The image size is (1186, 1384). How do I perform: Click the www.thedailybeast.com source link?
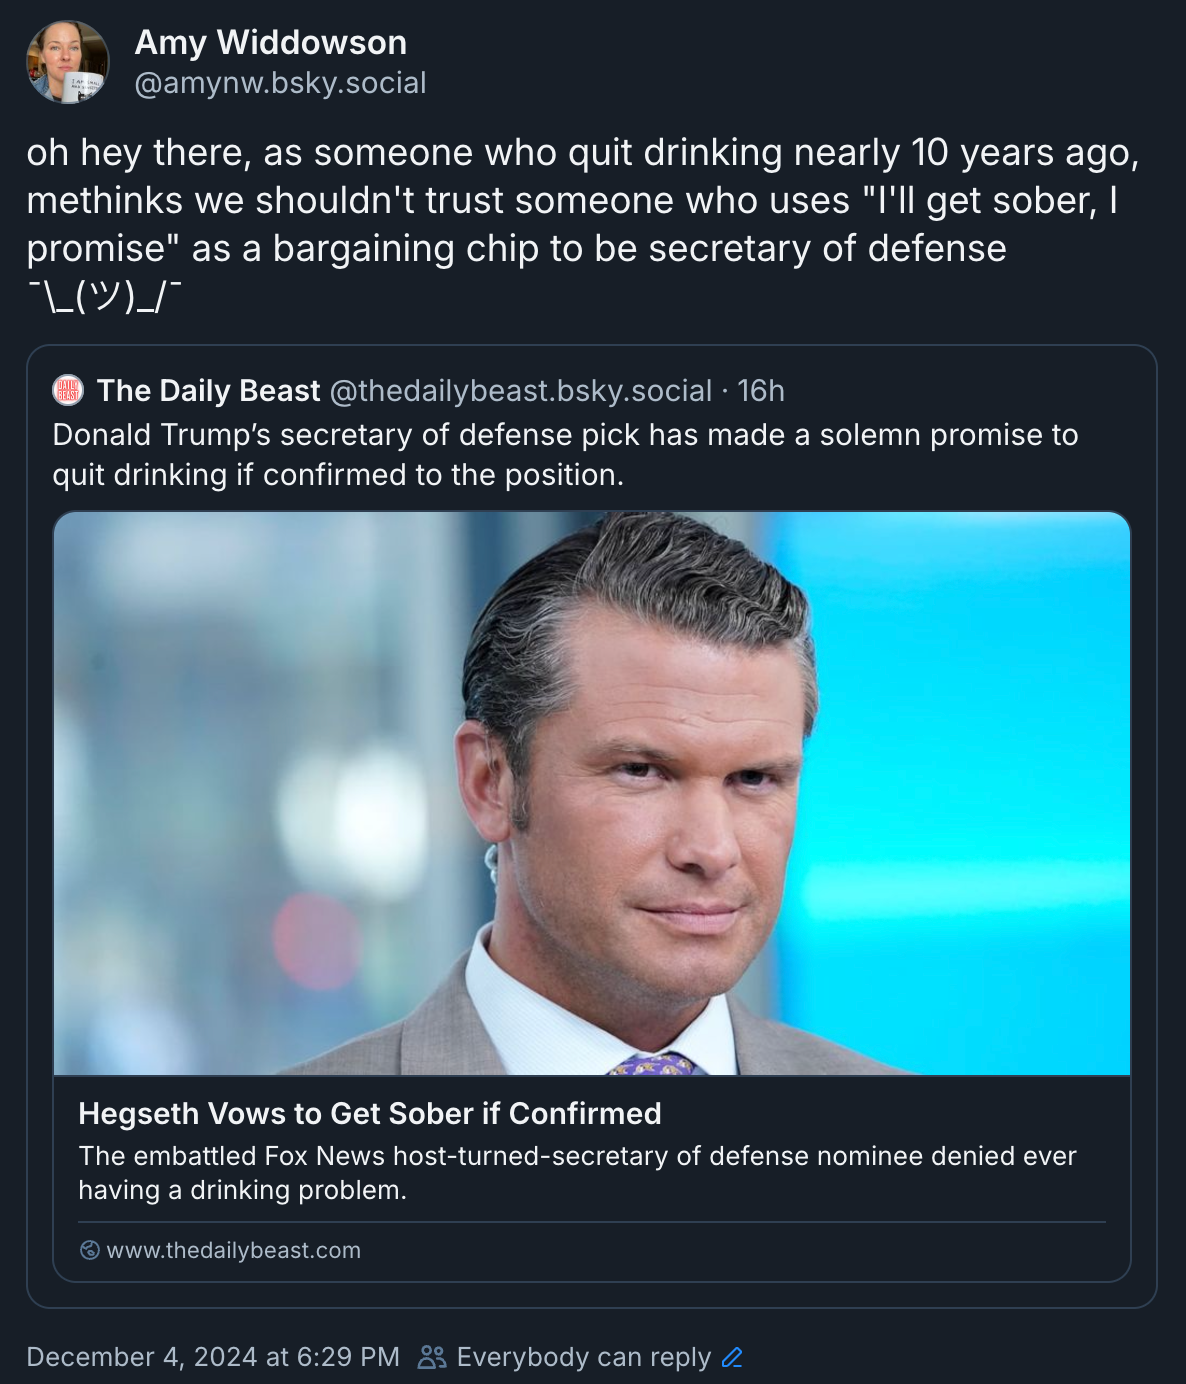tap(233, 1250)
